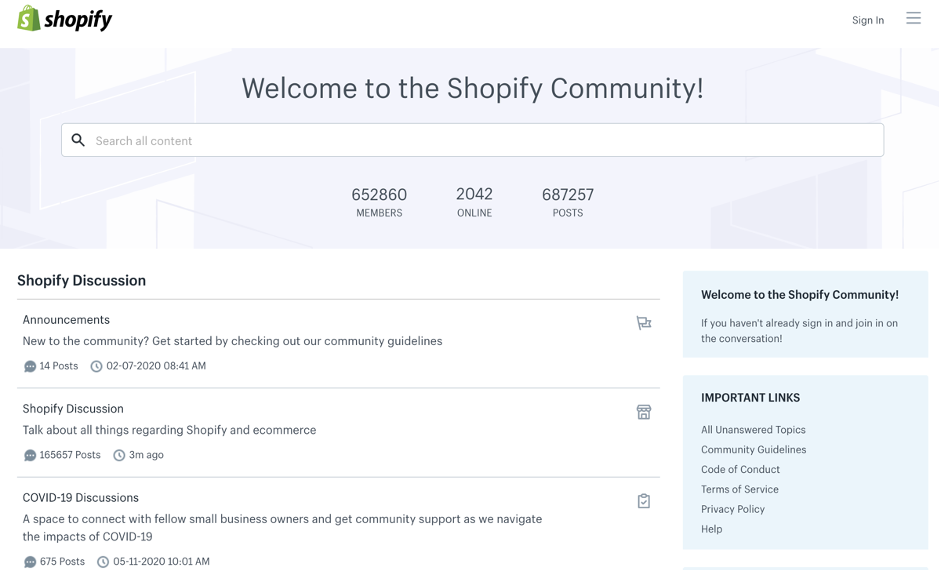939x570 pixels.
Task: Click the large Welcome banner title
Action: (472, 88)
